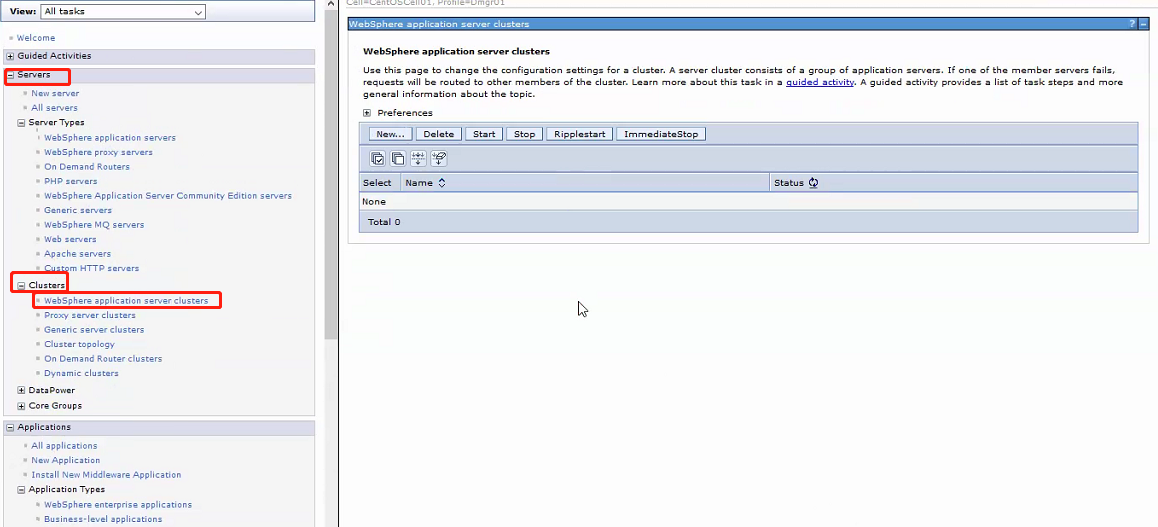Image resolution: width=1158 pixels, height=527 pixels.
Task: Open the View All tasks dropdown
Action: click(x=123, y=12)
